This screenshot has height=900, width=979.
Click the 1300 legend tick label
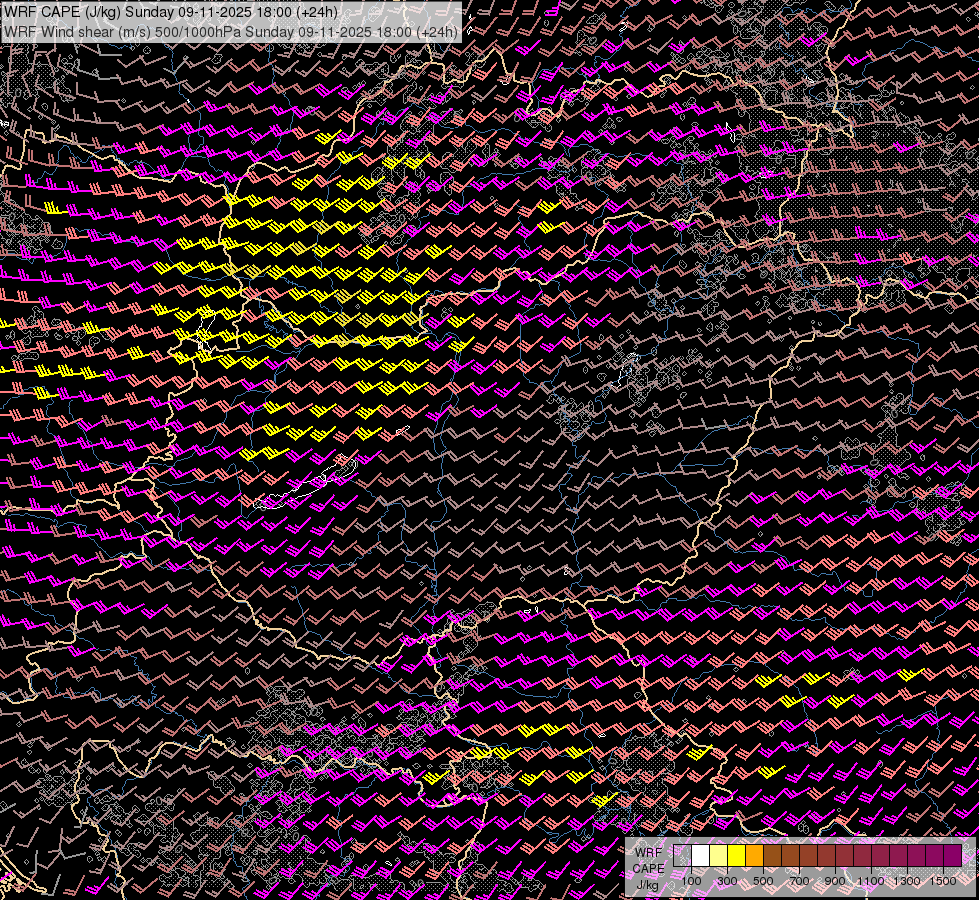tap(907, 881)
